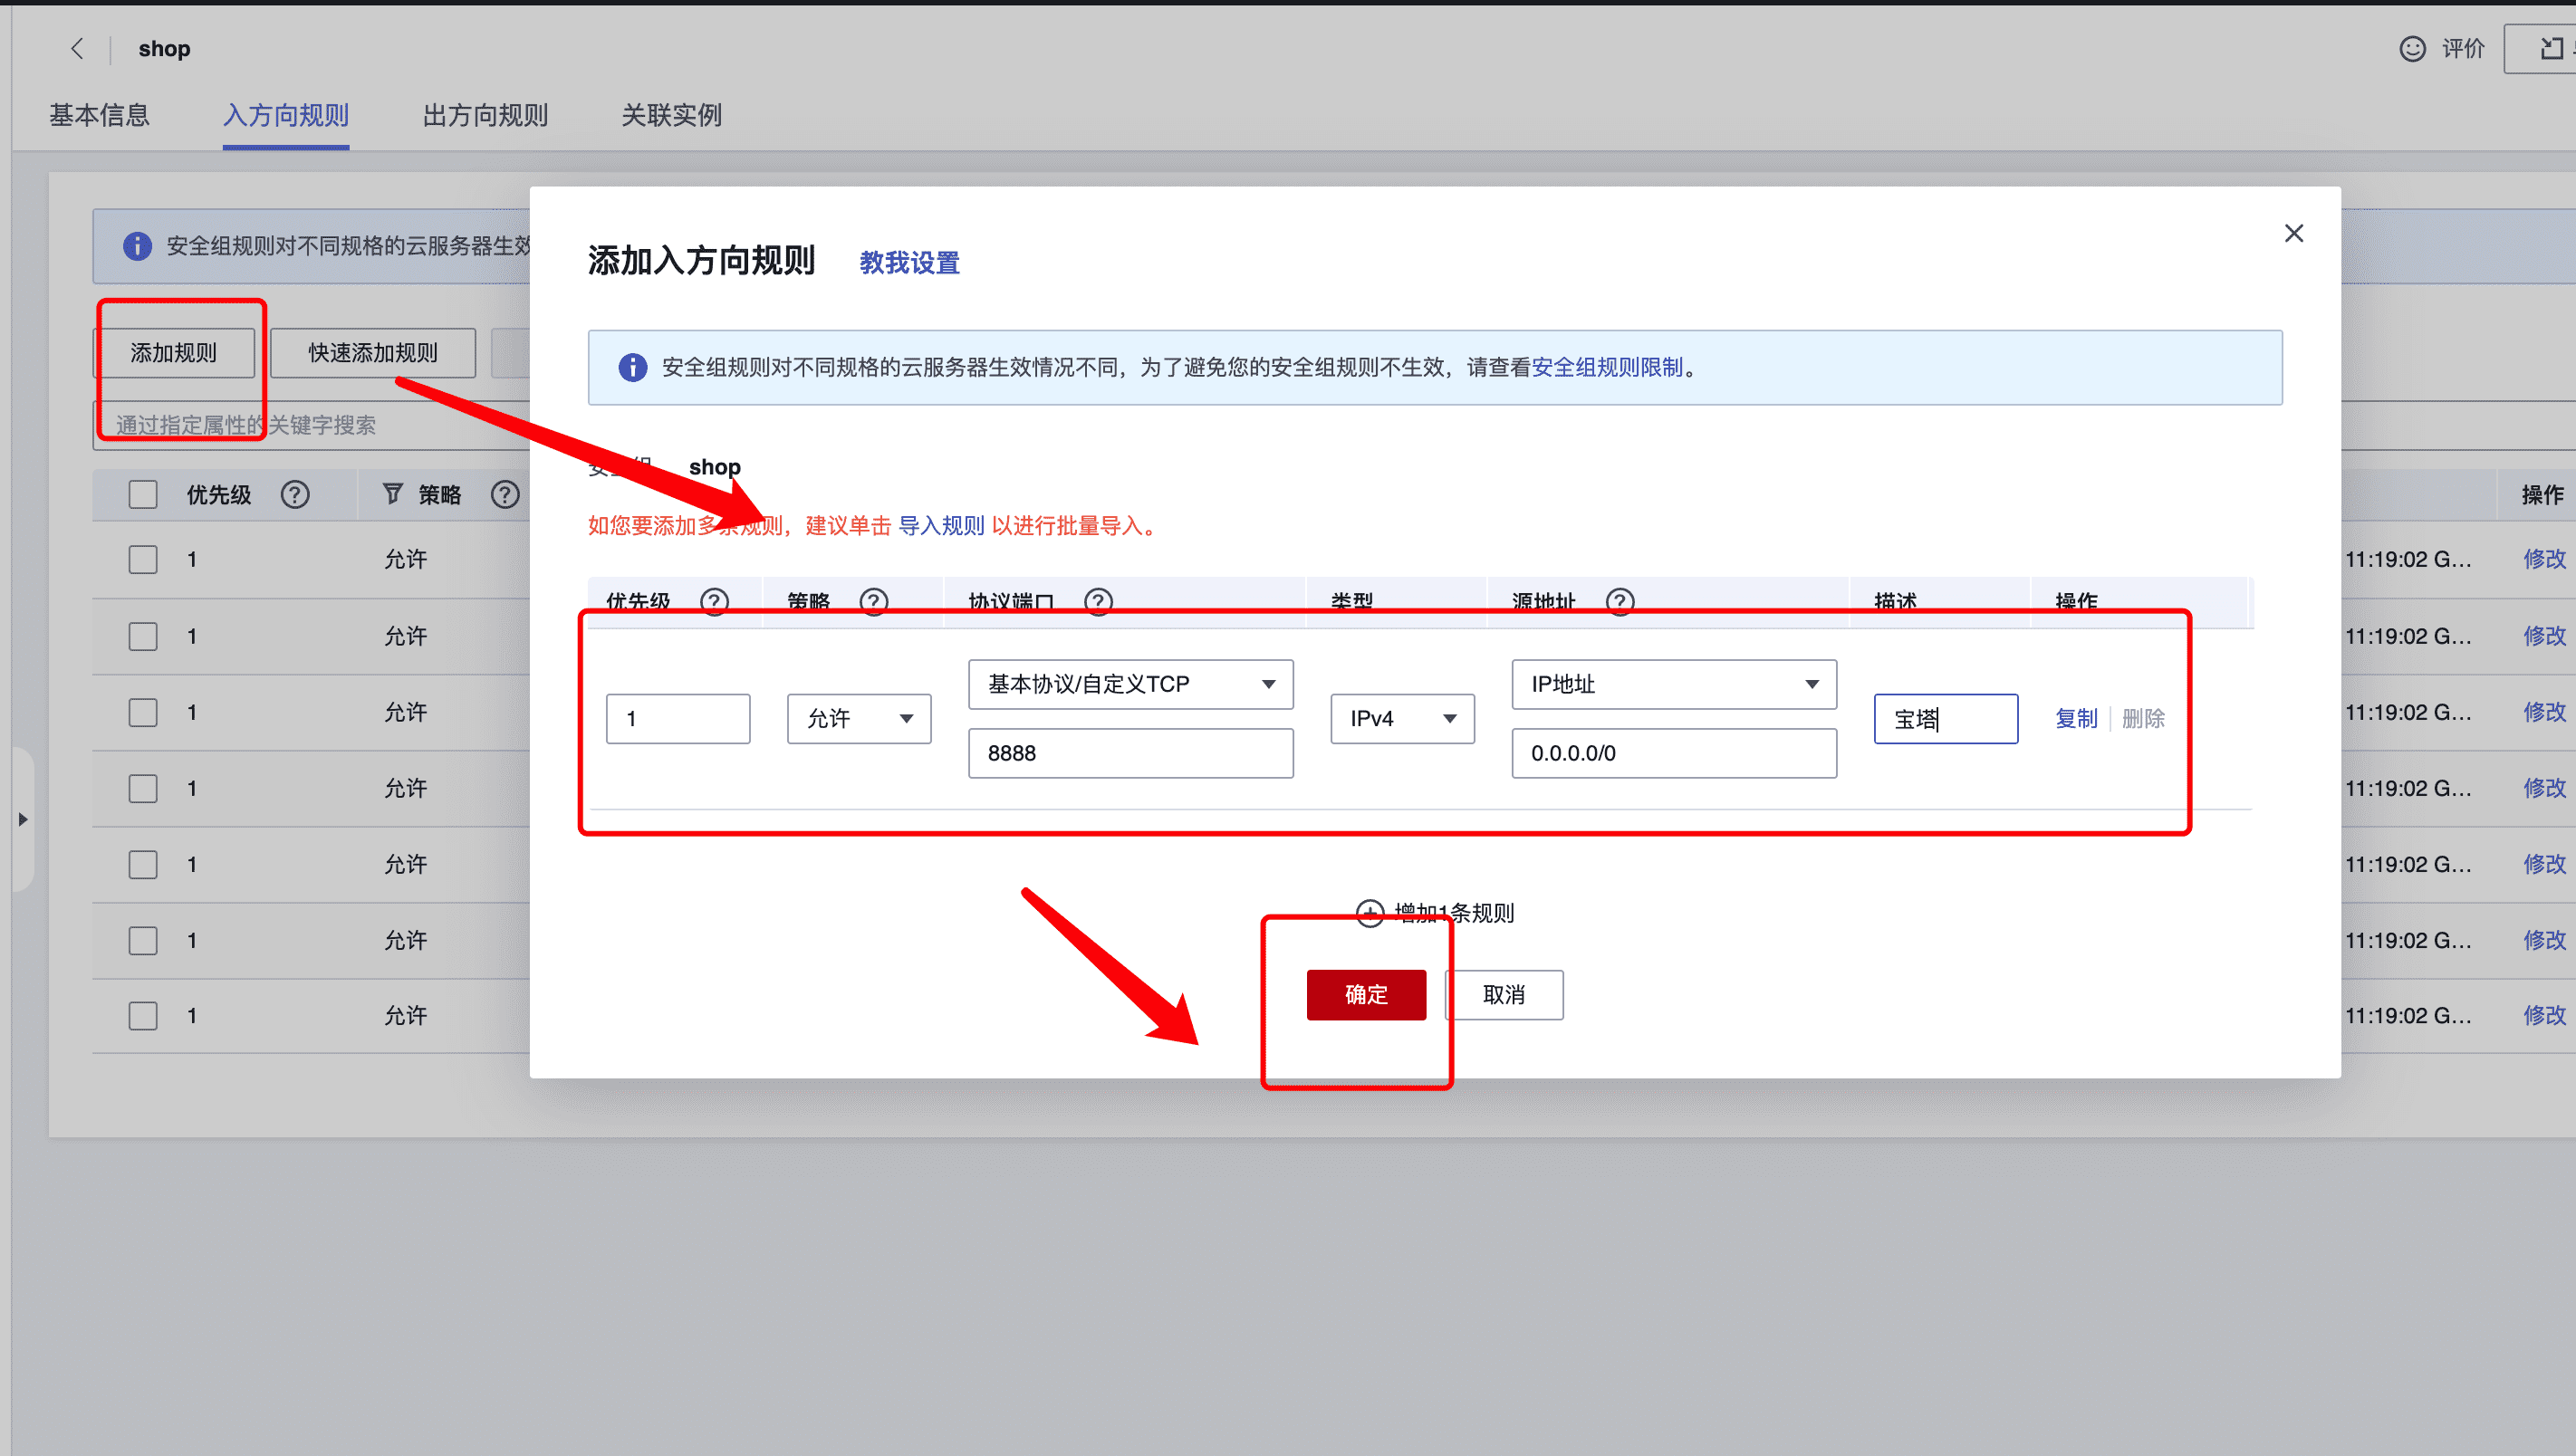Open the 允许 policy dropdown
Screen dimensions: 2576x1456
pos(858,718)
